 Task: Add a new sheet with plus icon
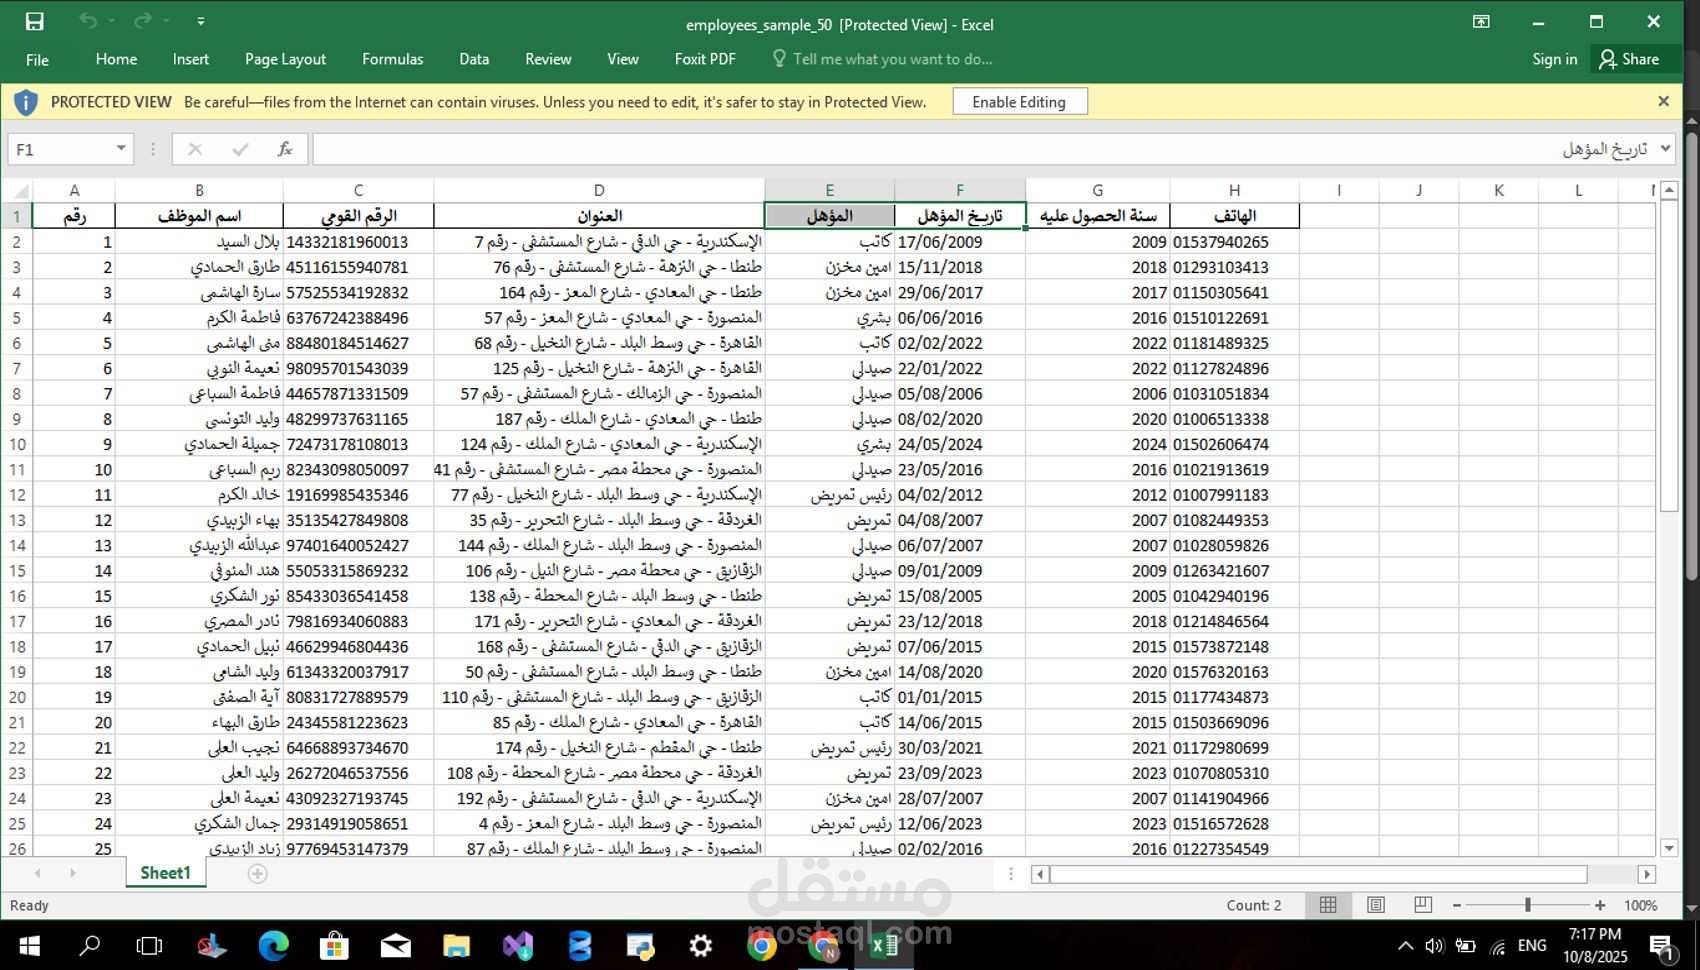click(x=257, y=874)
